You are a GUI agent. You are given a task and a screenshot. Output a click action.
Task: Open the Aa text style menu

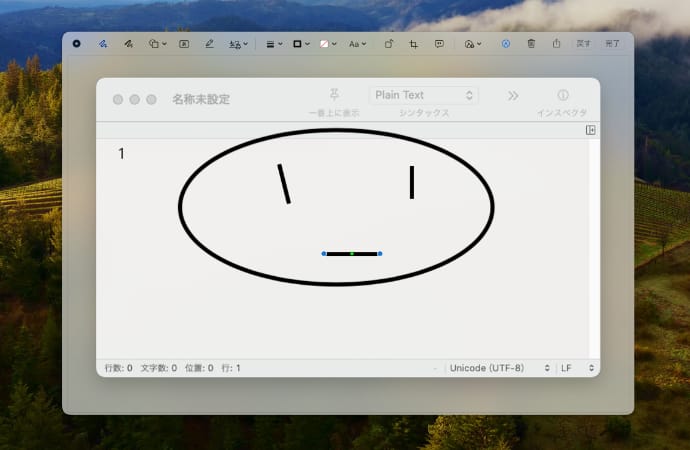click(x=357, y=44)
